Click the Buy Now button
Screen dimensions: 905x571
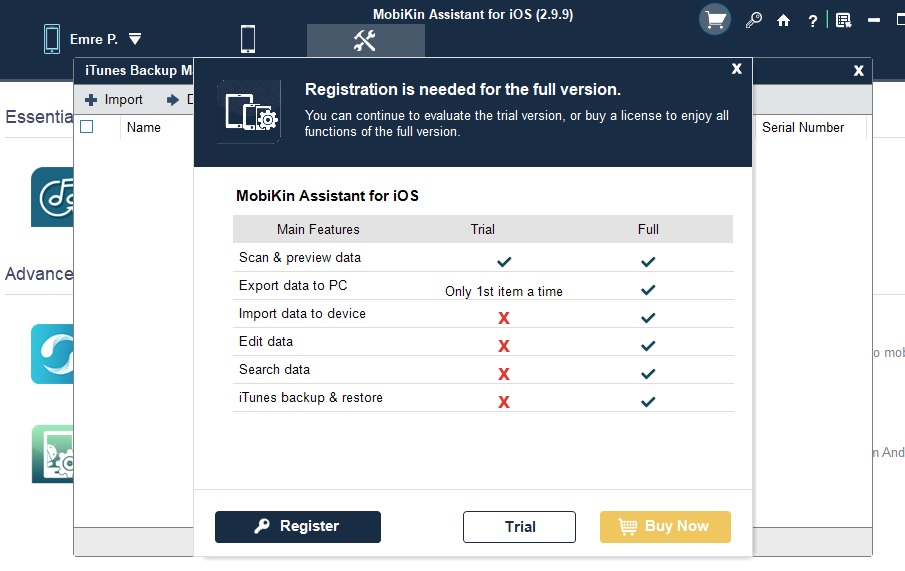[665, 527]
